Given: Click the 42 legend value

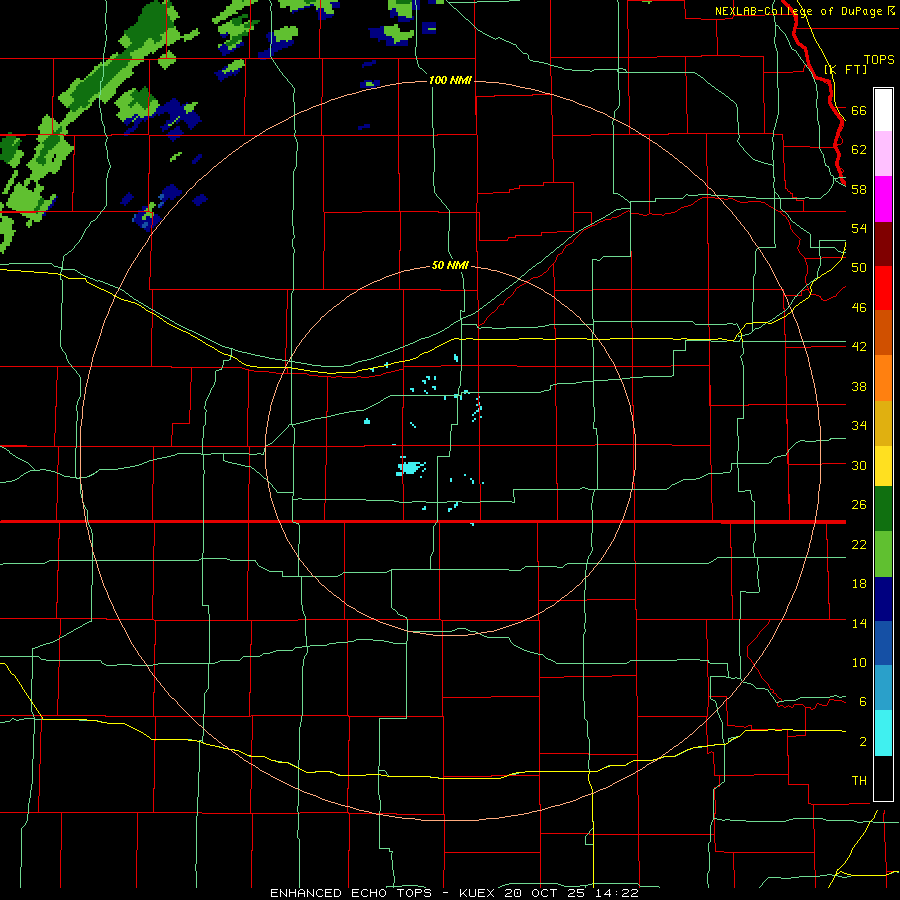Looking at the screenshot, I should [859, 347].
